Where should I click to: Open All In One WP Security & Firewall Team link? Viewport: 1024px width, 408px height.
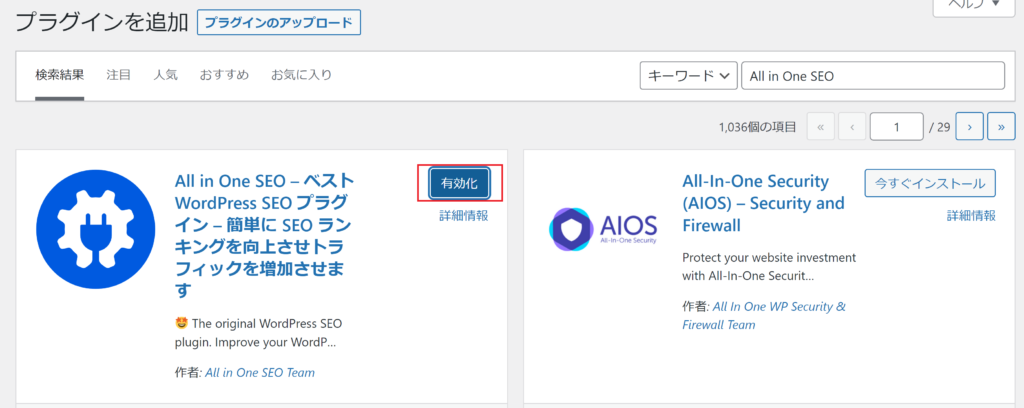(x=764, y=315)
